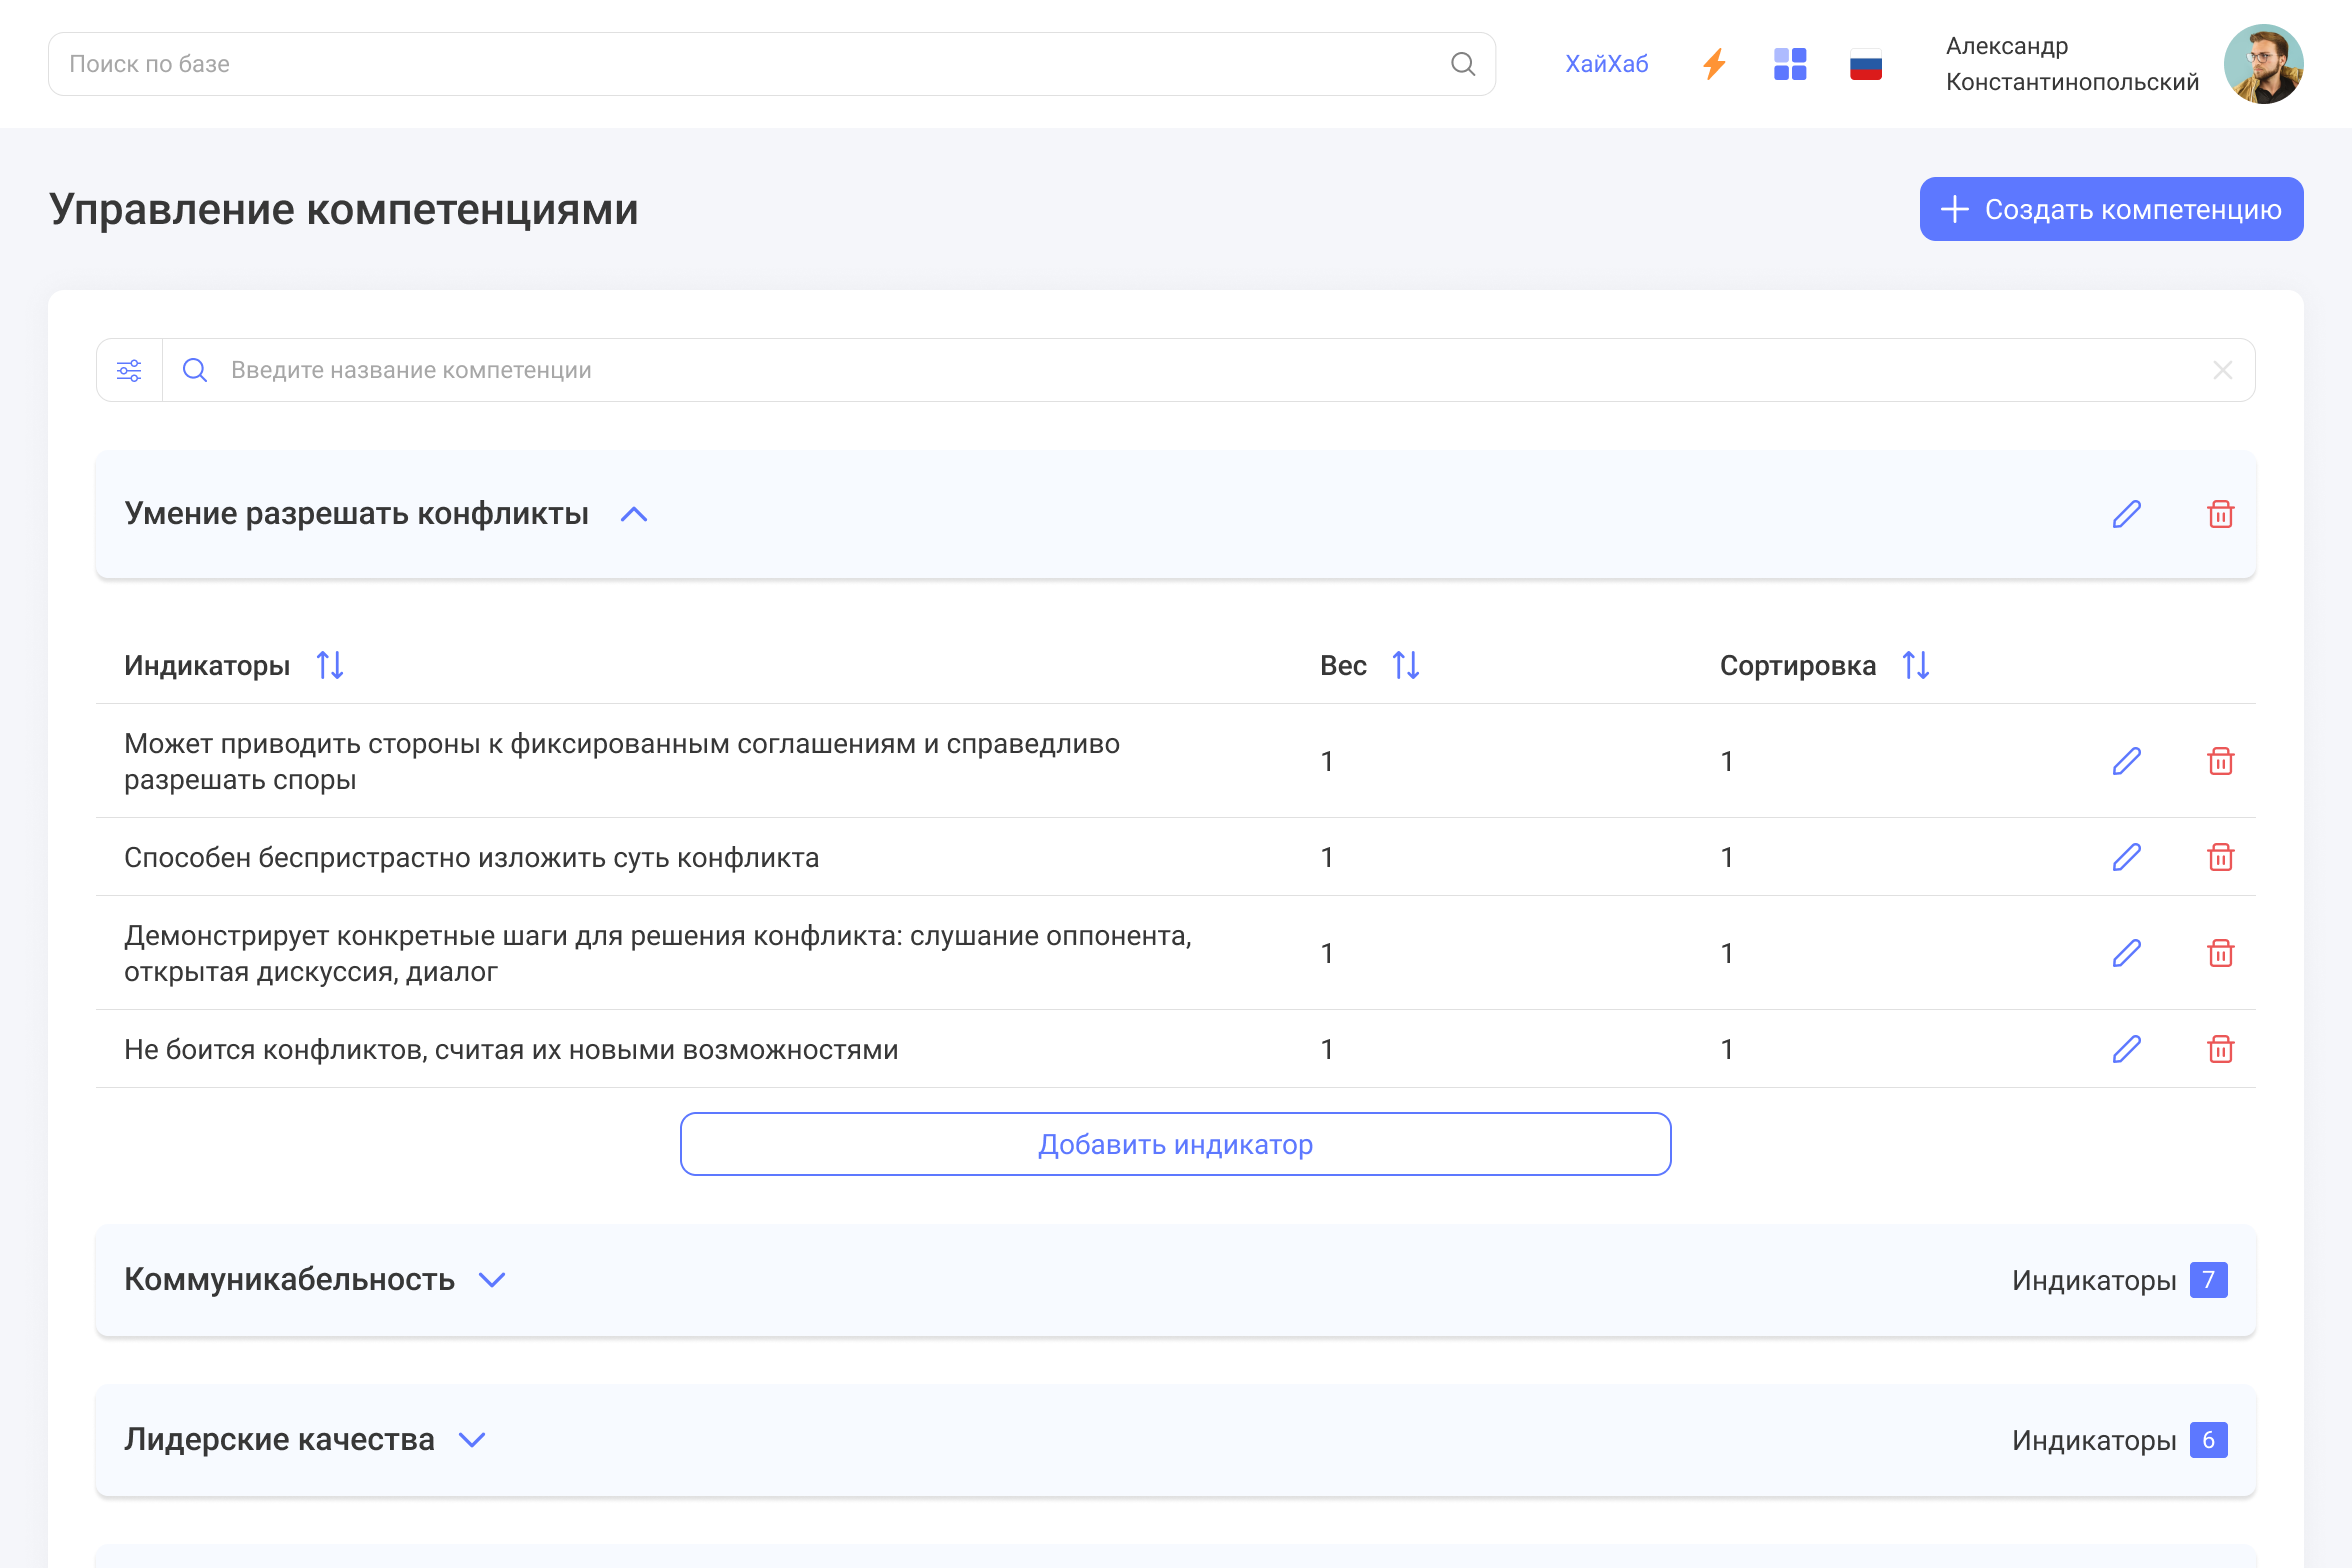
Task: Expand the Лидерские качества competency
Action: coord(471,1440)
